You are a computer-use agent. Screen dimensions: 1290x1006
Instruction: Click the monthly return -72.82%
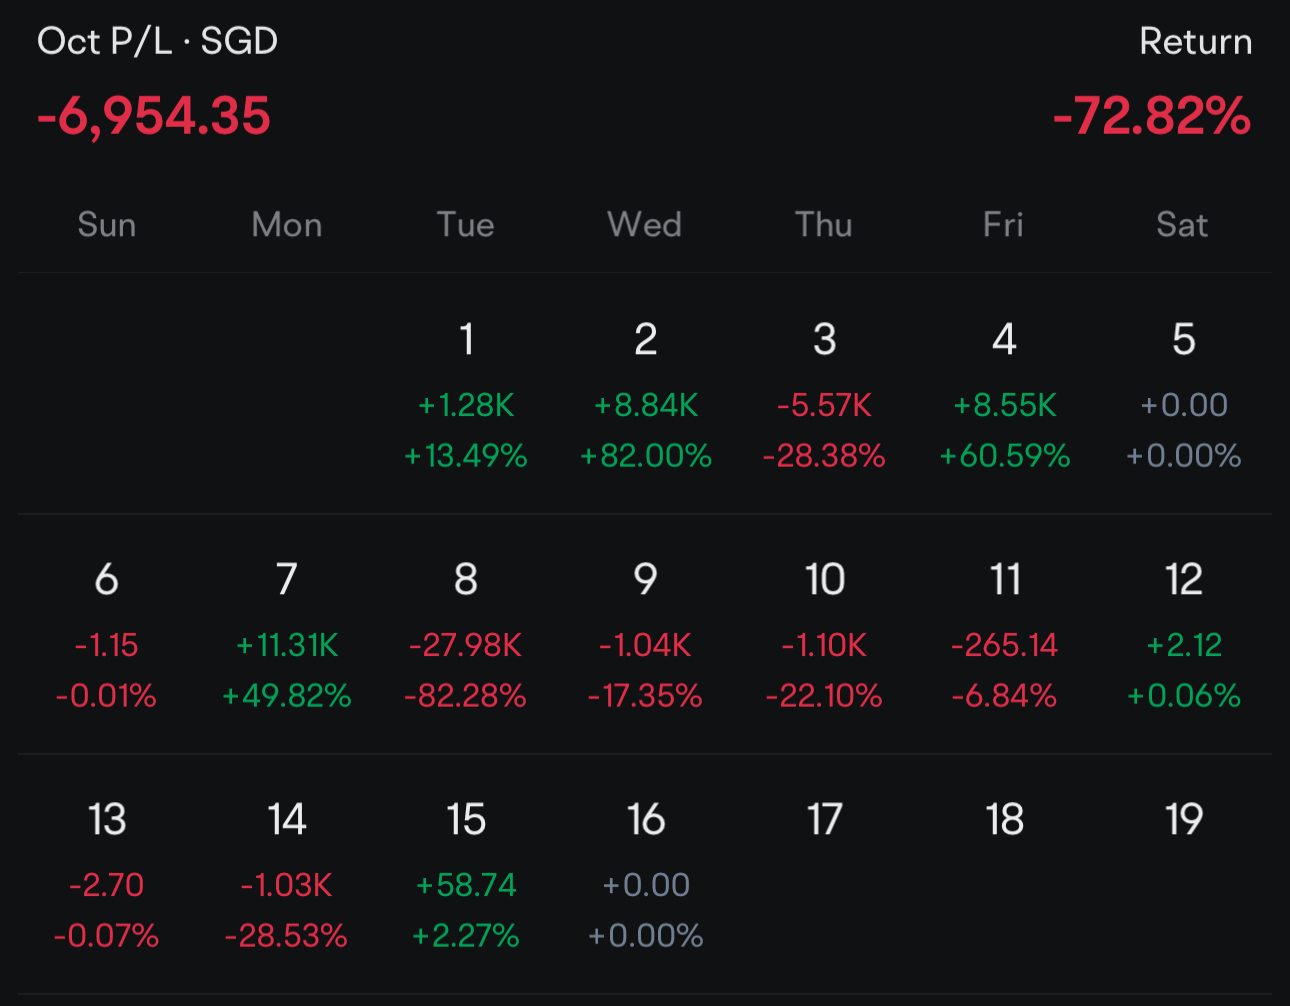(x=1152, y=116)
